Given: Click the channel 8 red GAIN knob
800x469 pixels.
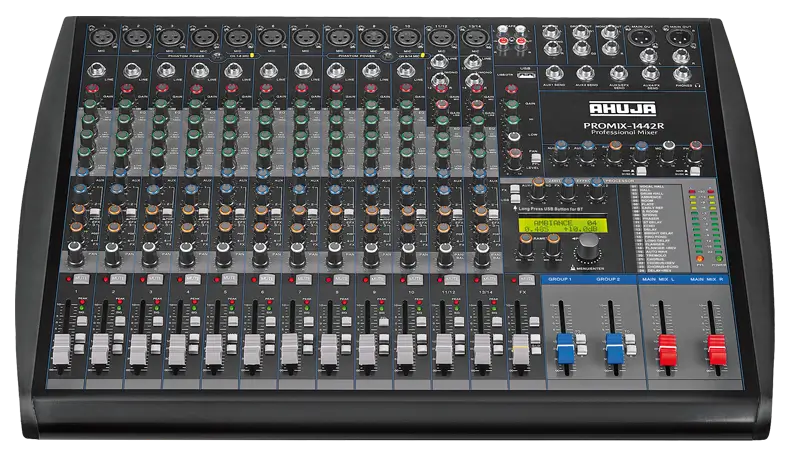Looking at the screenshot, I should (335, 90).
